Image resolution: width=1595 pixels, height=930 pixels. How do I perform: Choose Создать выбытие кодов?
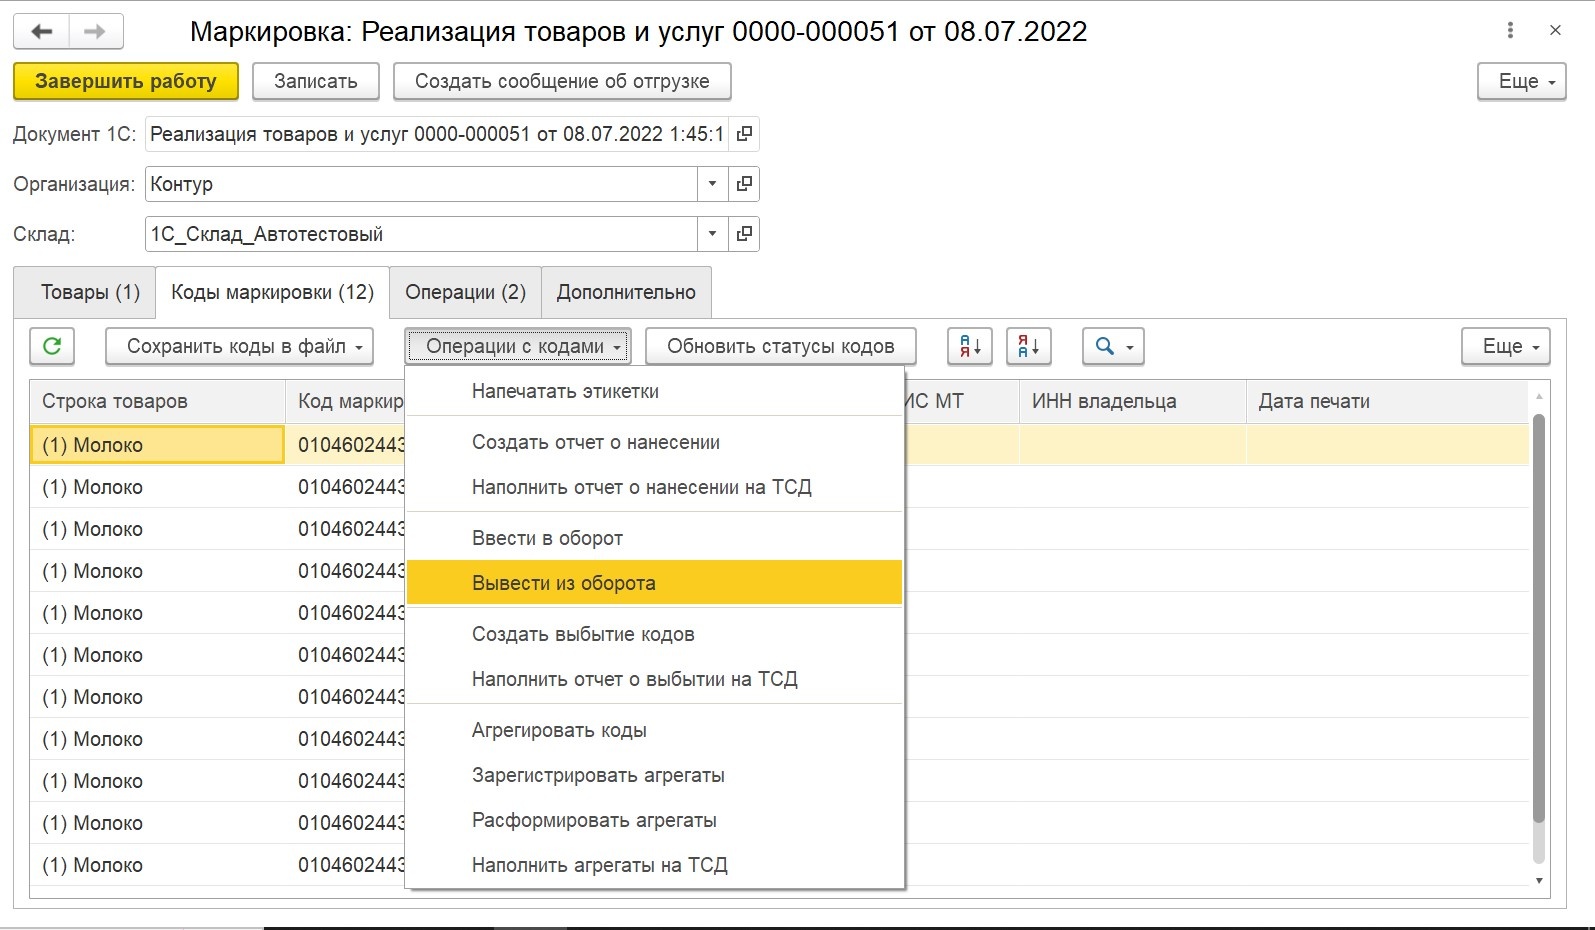coord(655,634)
